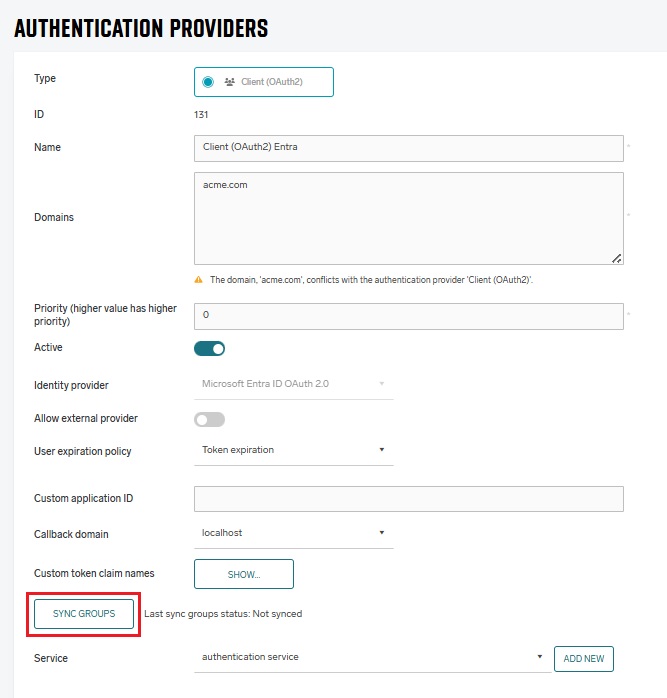This screenshot has height=698, width=667.
Task: Click the Domains textarea resize handle
Action: coord(617,258)
